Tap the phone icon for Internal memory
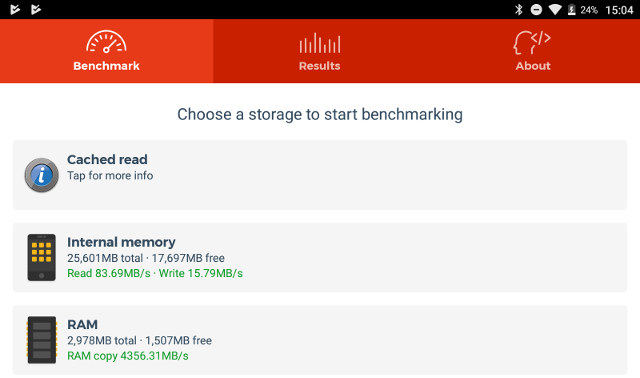This screenshot has width=640, height=378. [41, 257]
